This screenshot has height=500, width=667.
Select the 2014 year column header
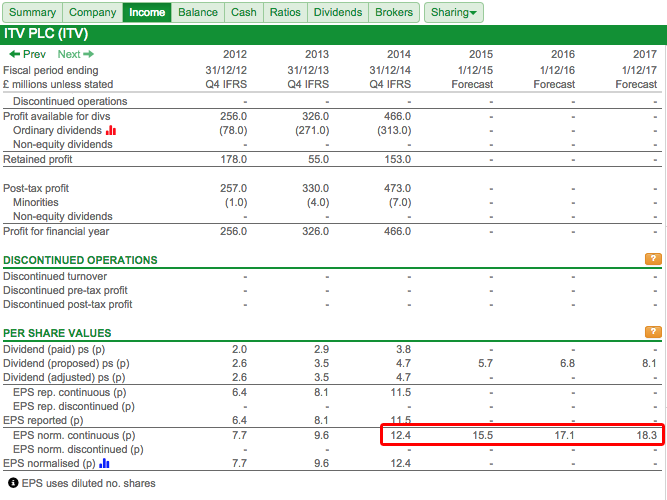click(399, 54)
